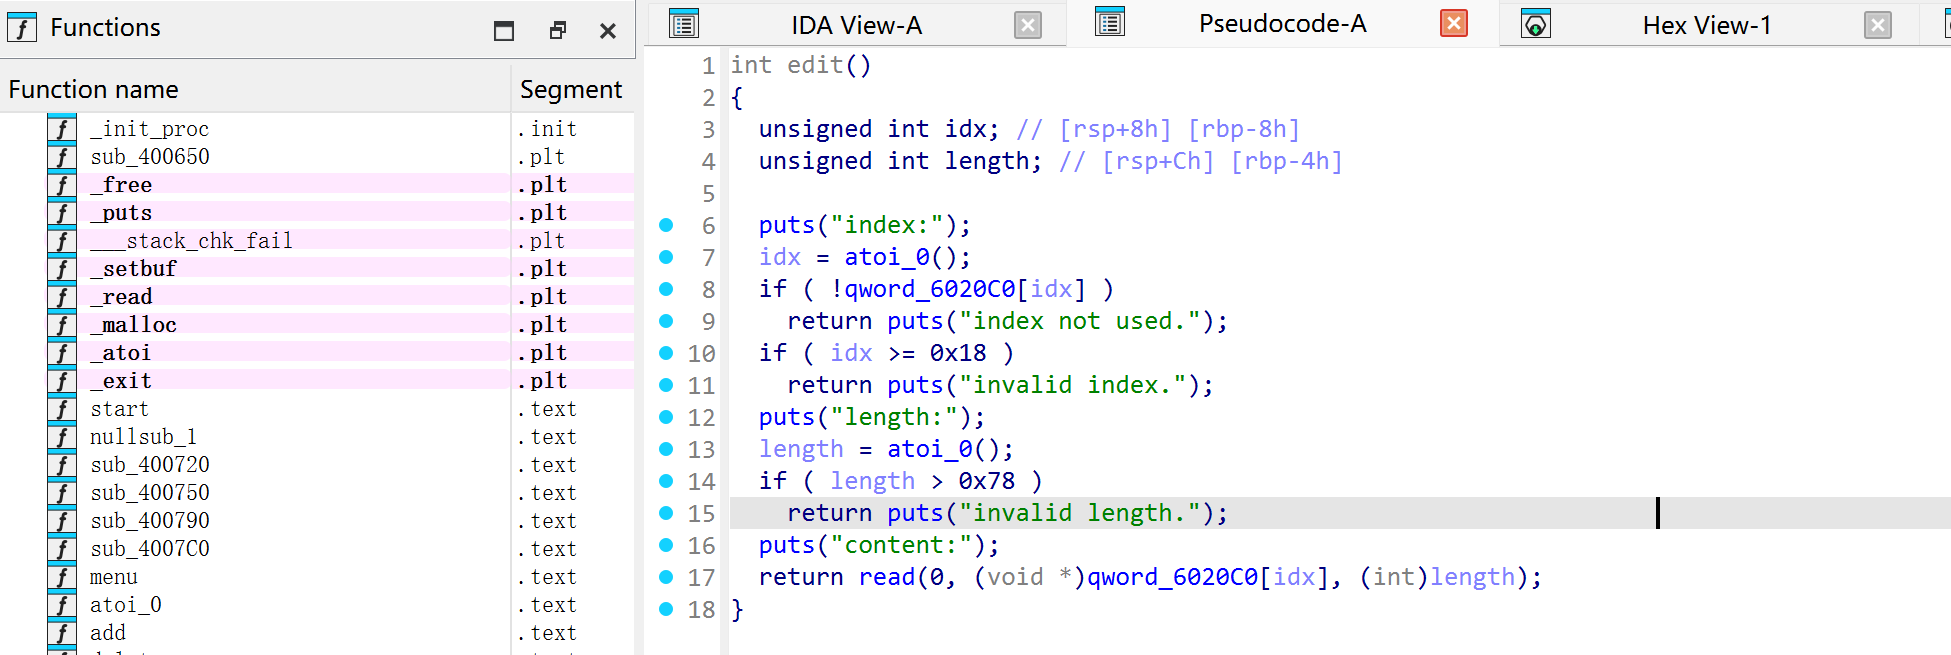Close the Functions panel
1951x655 pixels.
coord(608,31)
